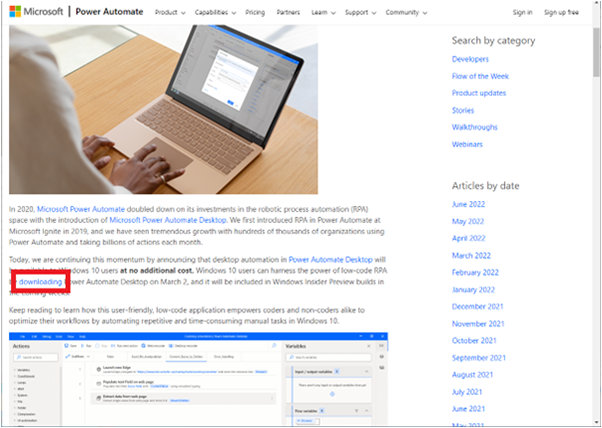602x428 pixels.
Task: Open the Pricing page
Action: pos(255,12)
